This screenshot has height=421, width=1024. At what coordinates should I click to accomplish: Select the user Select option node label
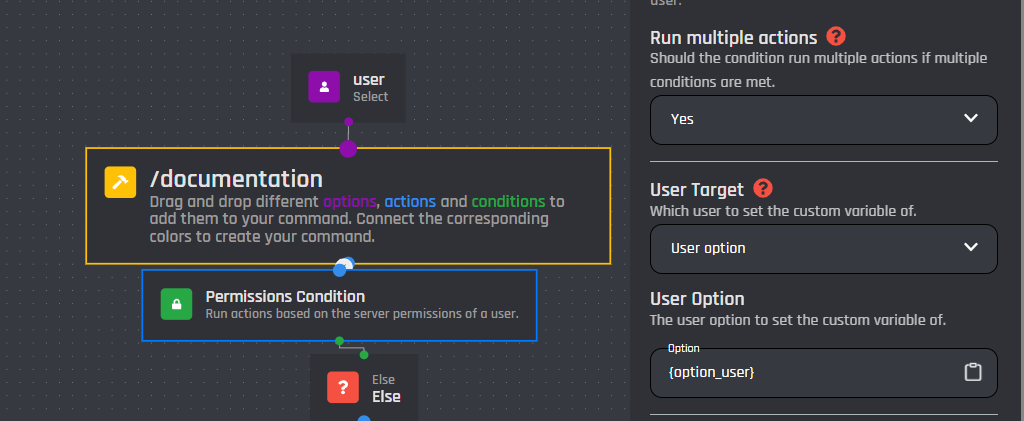[369, 80]
